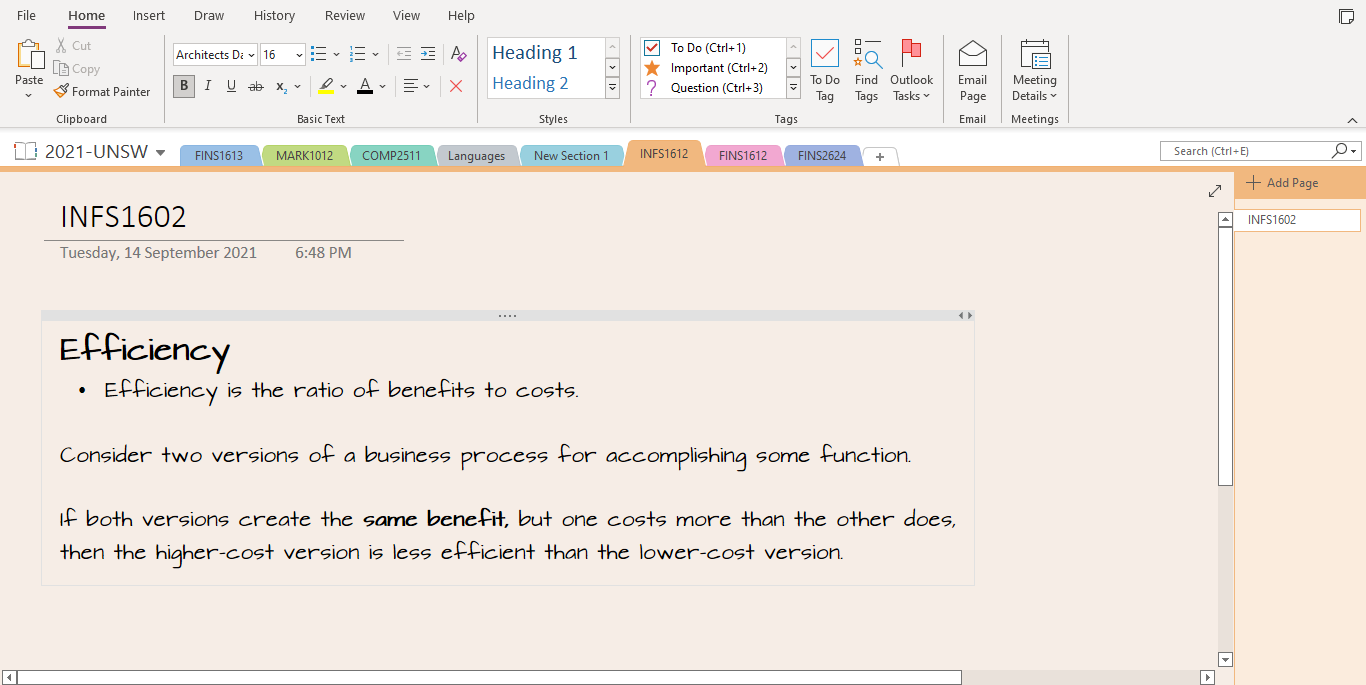
Task: Open the font size dropdown
Action: click(x=299, y=55)
